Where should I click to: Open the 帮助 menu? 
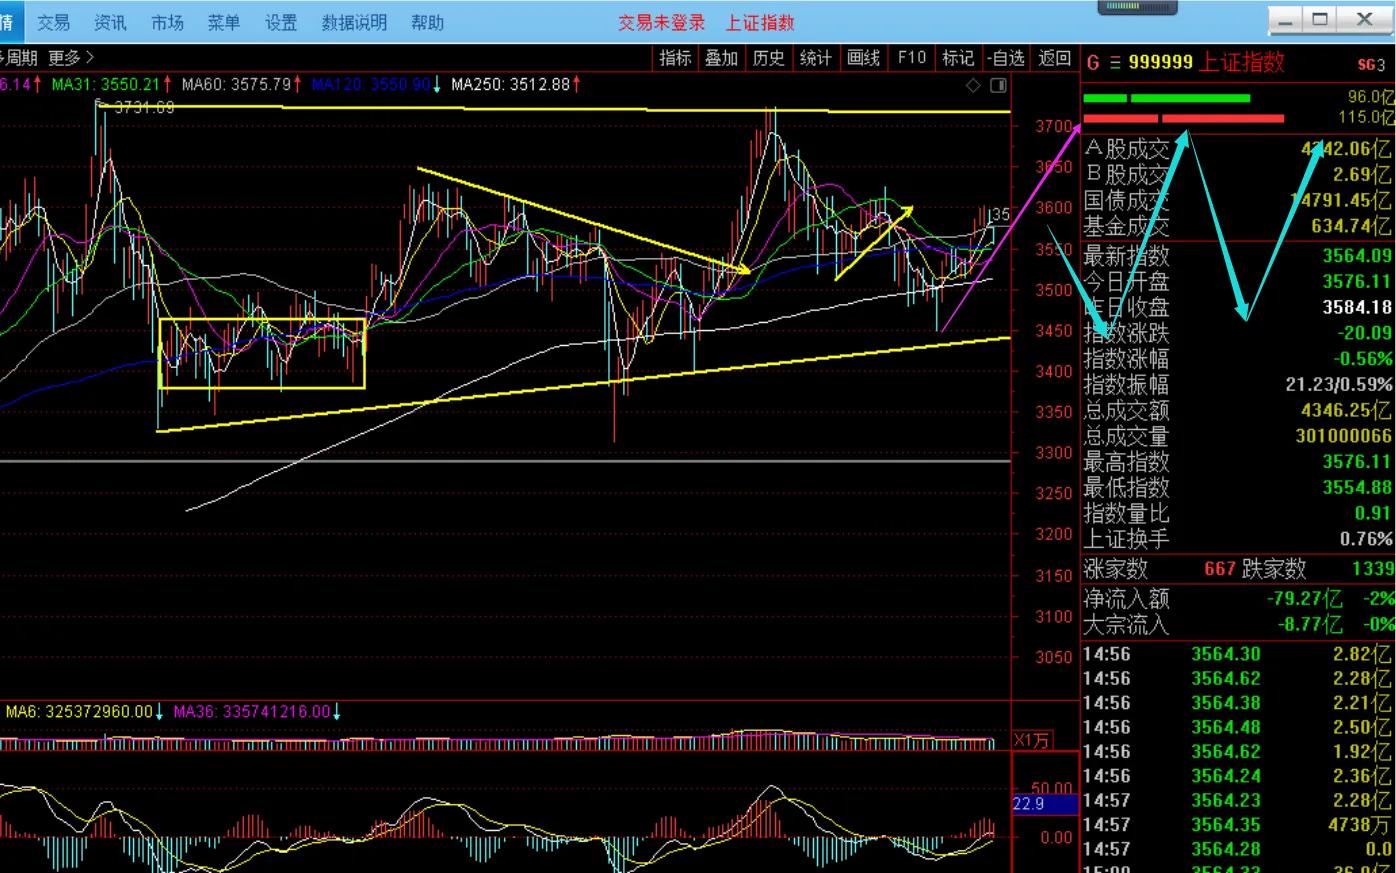427,22
